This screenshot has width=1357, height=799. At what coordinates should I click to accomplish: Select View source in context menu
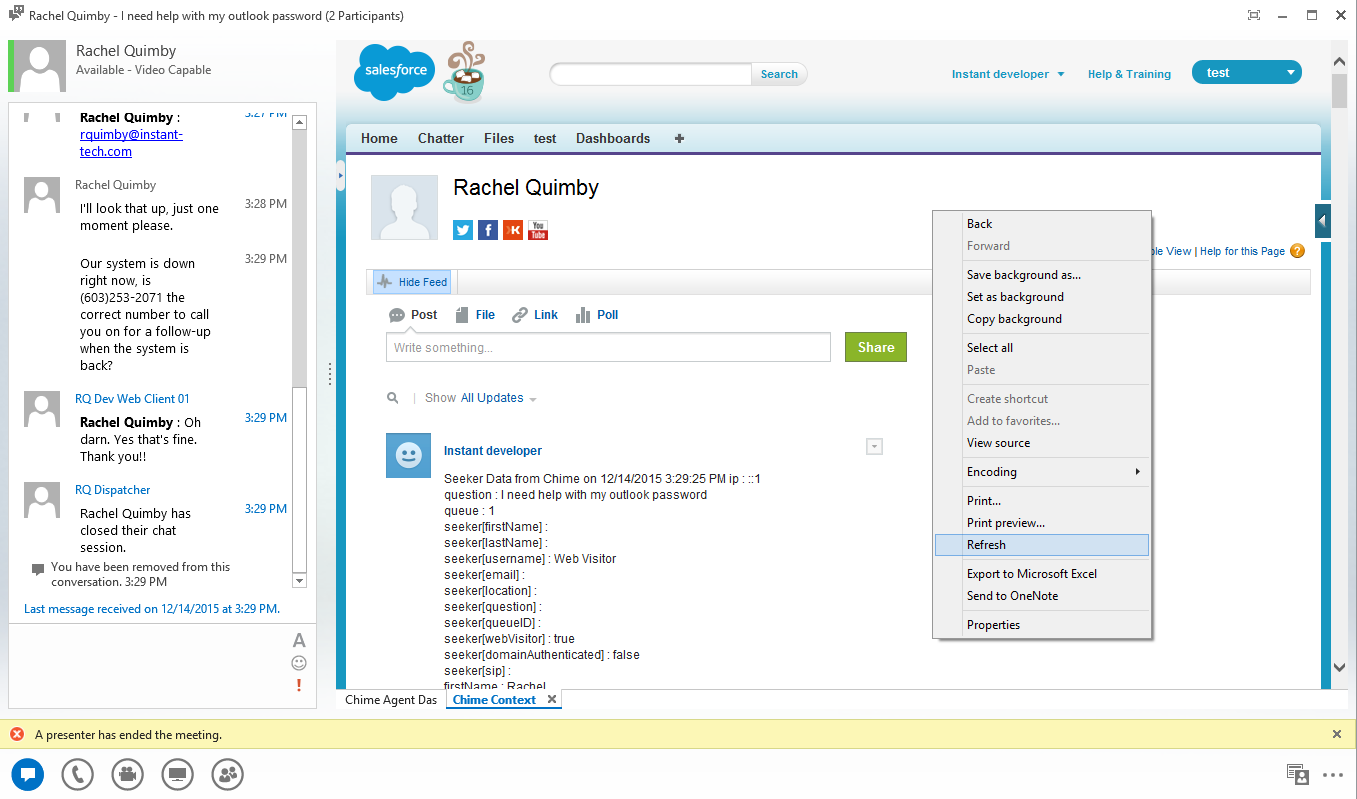click(1041, 443)
